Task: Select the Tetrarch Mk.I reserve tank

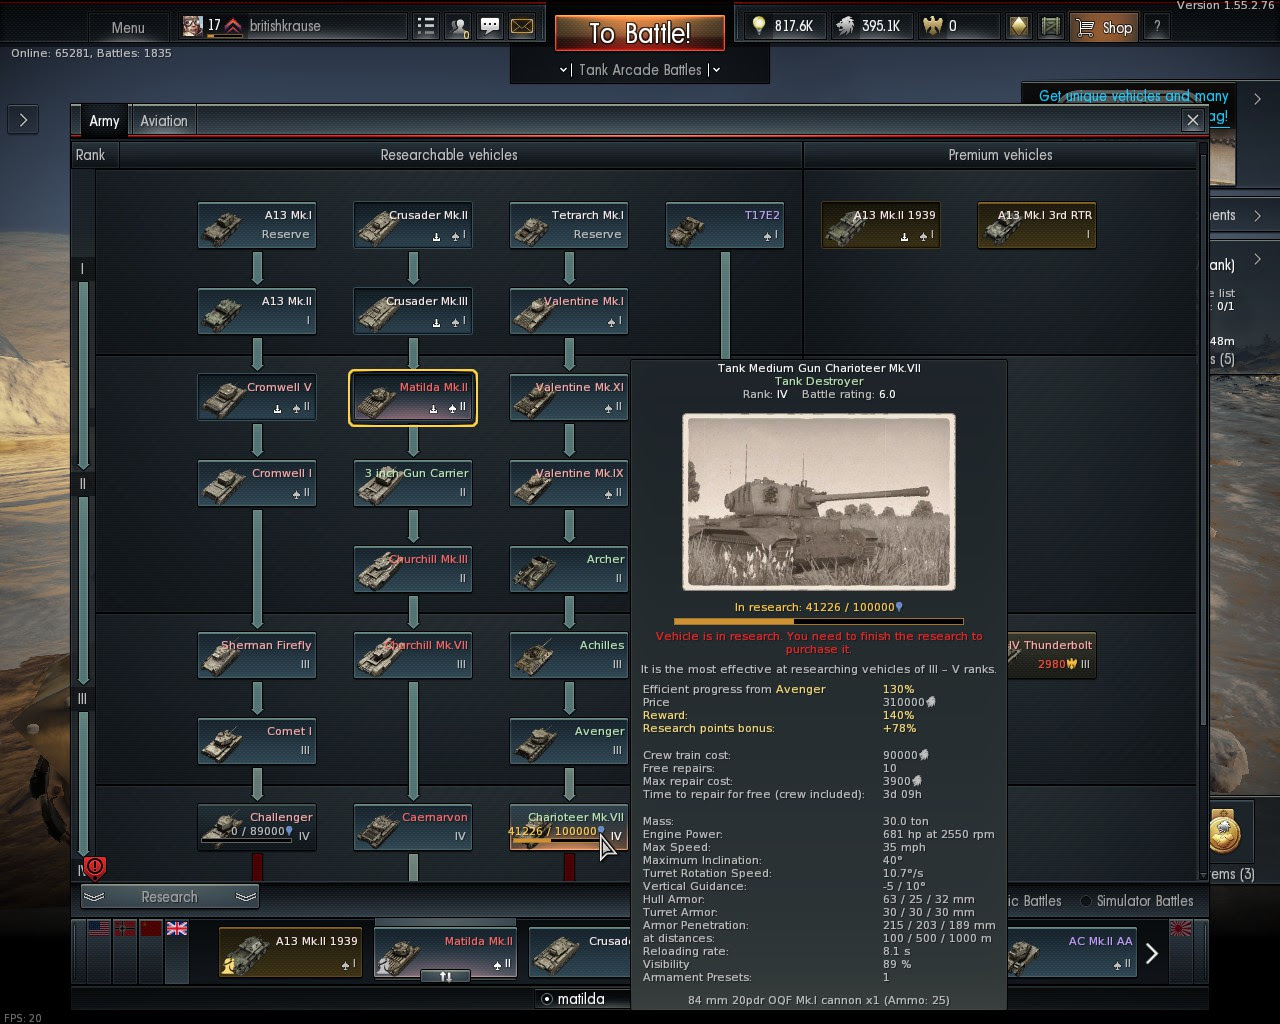Action: tap(569, 225)
